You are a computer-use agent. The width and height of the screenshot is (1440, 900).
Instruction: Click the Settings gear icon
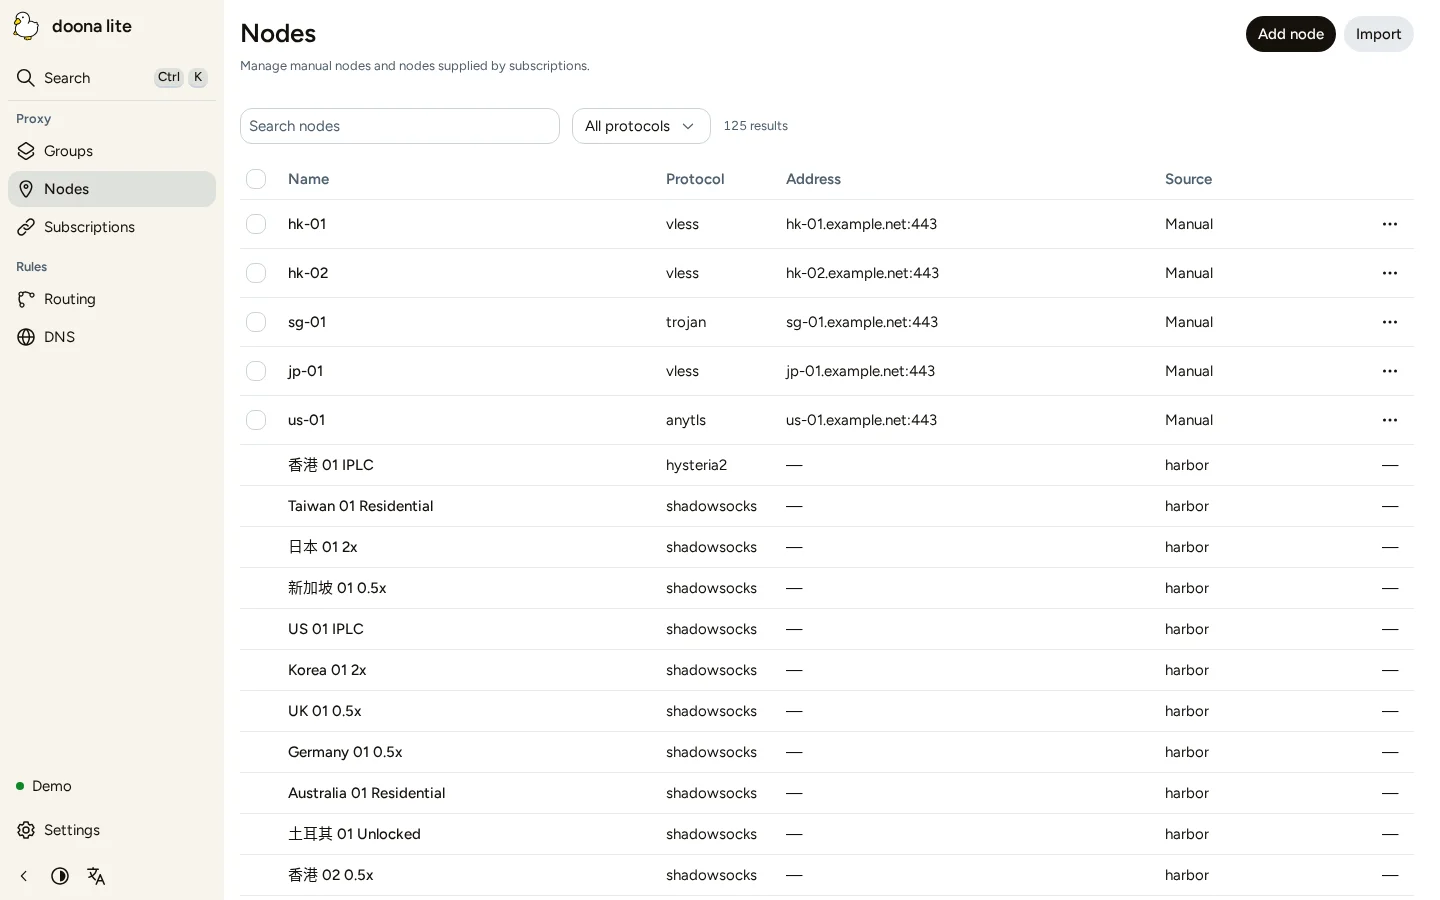(x=26, y=830)
